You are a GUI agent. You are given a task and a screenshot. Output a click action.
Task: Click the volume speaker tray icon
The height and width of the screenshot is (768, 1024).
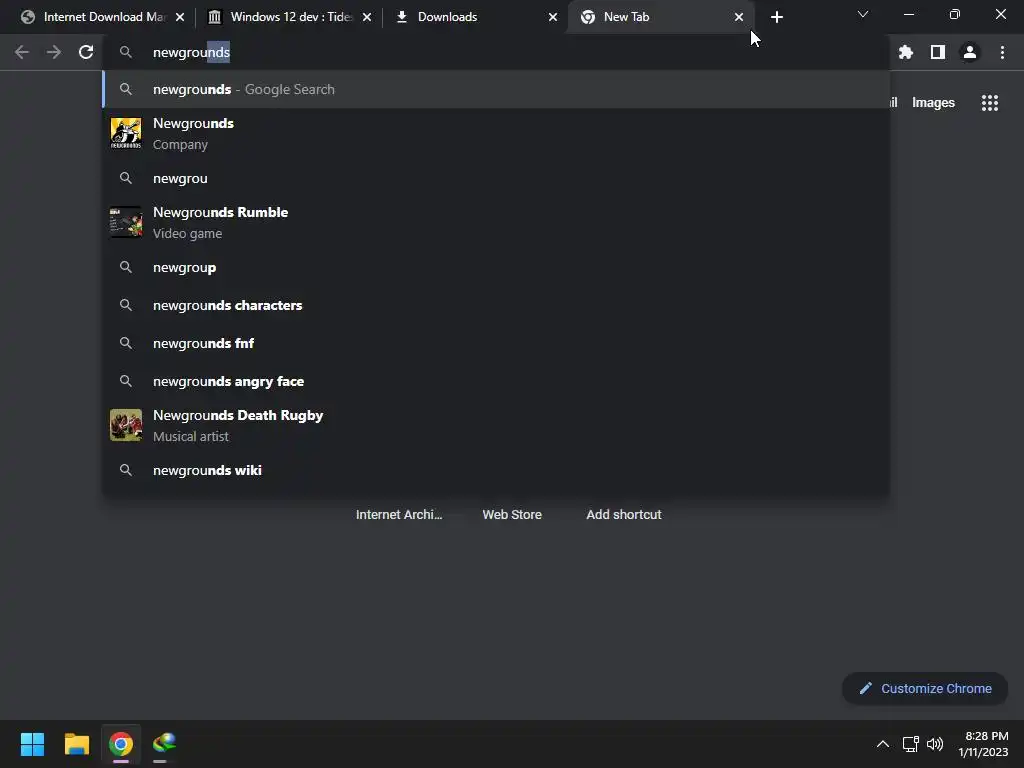pos(935,744)
